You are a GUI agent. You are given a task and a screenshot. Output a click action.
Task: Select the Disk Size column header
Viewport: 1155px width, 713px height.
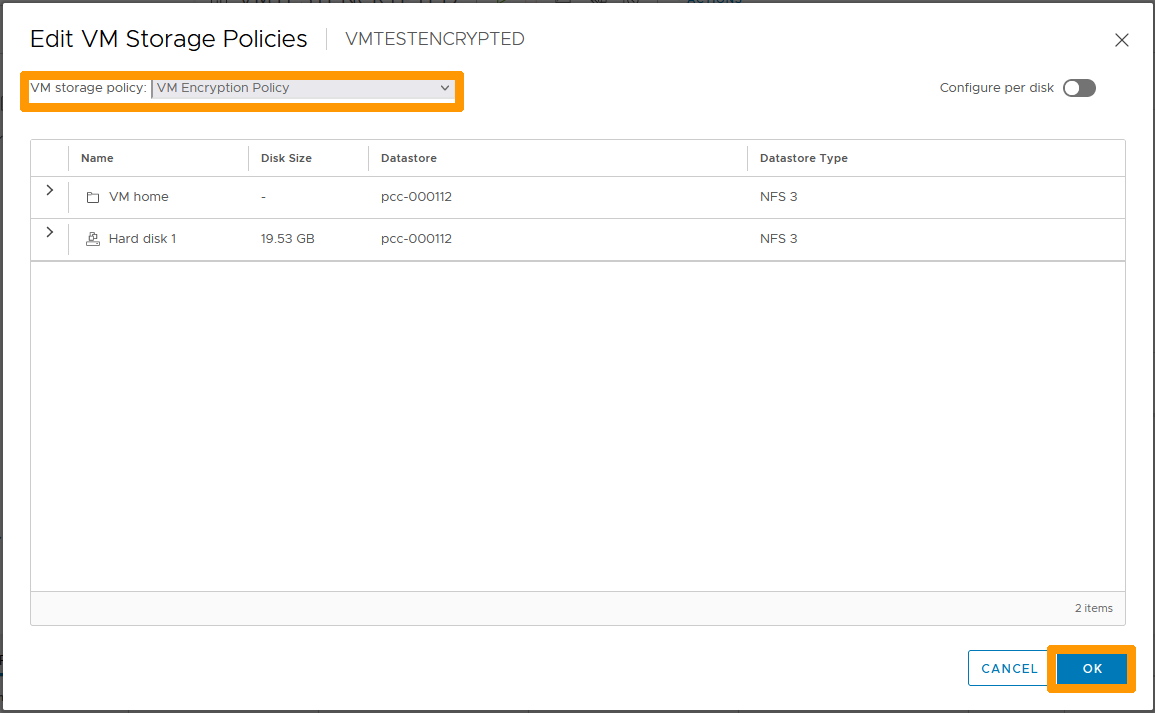[288, 158]
